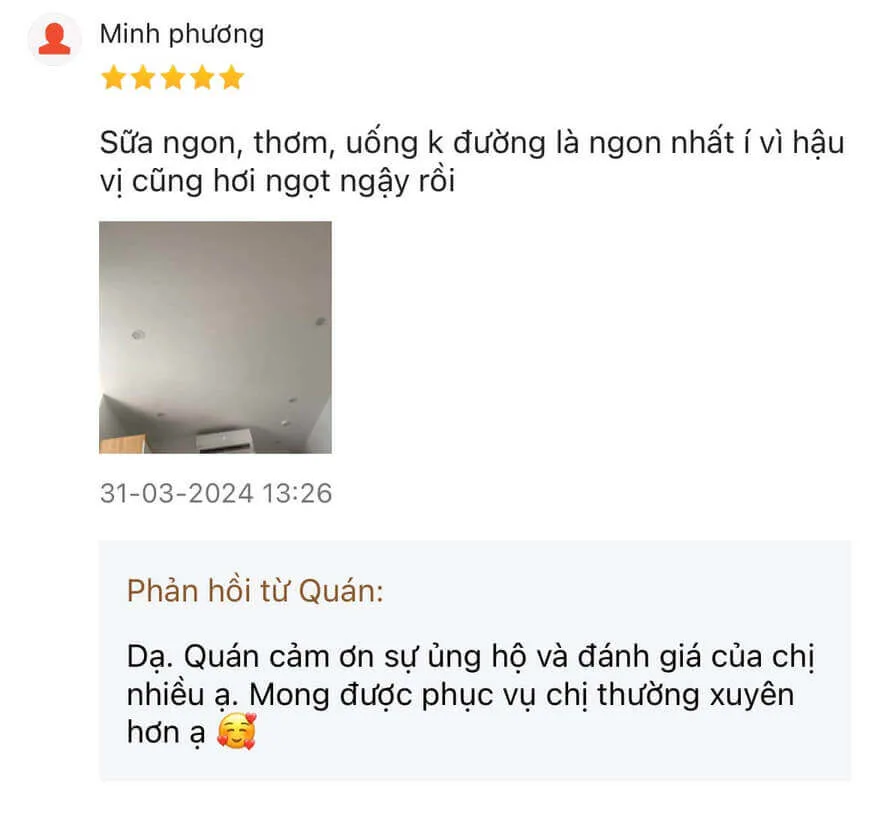878x816 pixels.
Task: Tap the smiling face with hearts emoji
Action: (237, 731)
